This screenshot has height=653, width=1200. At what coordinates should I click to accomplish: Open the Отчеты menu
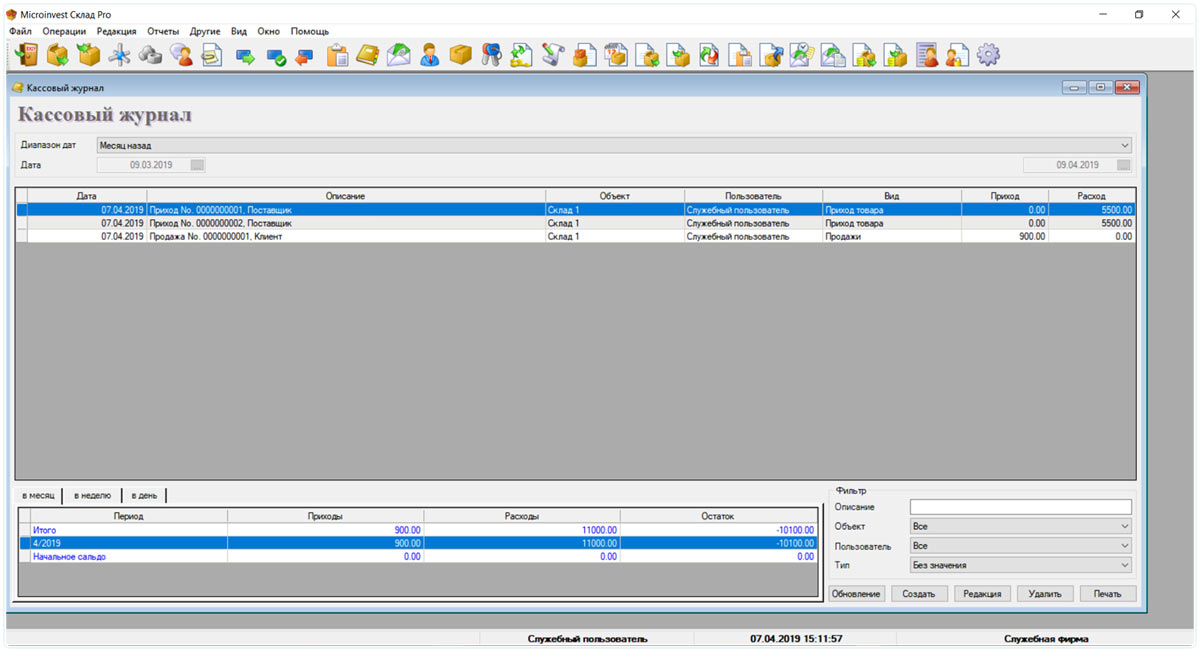click(x=163, y=31)
